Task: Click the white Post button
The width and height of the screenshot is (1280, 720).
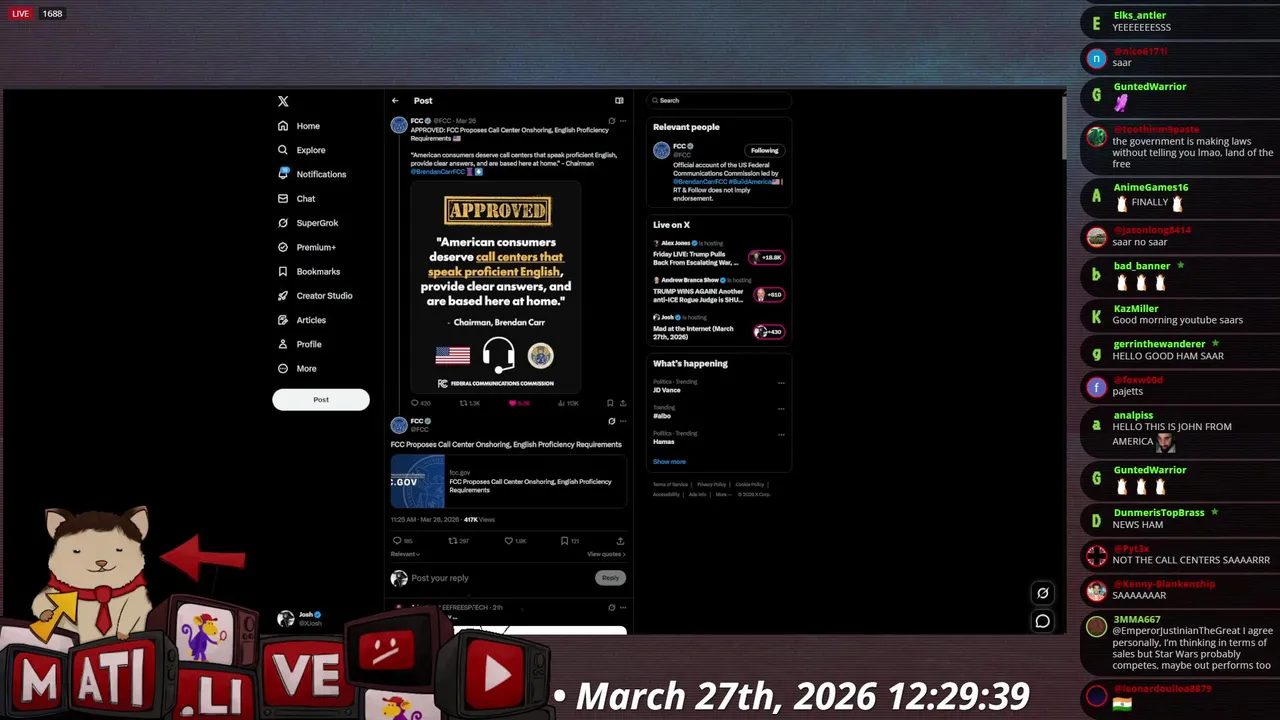Action: coord(321,400)
